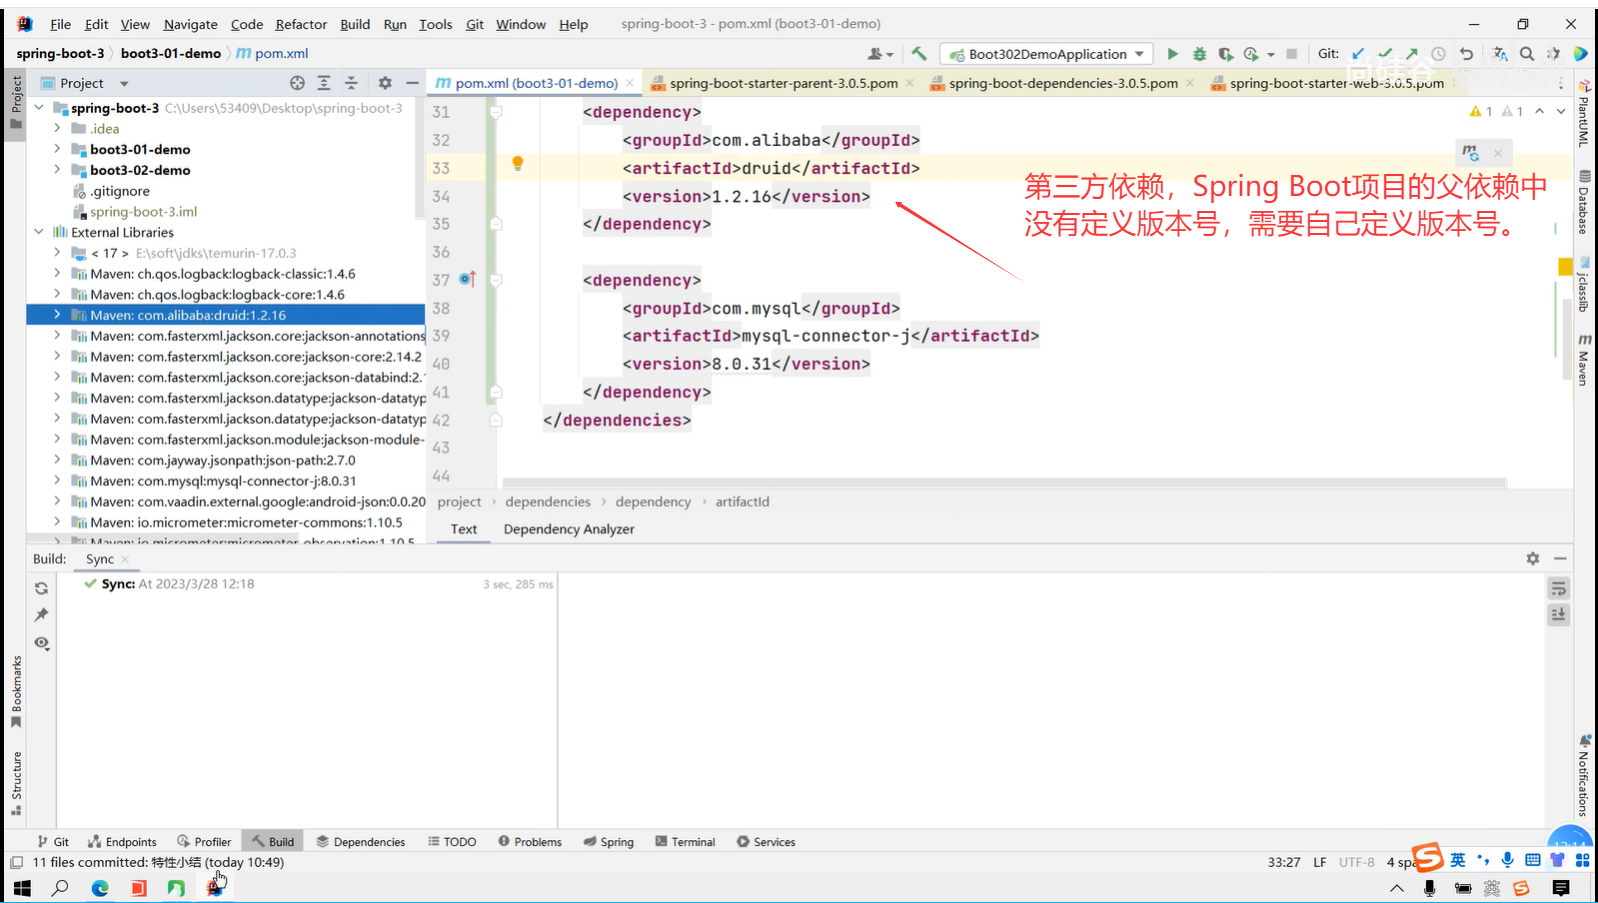1598x903 pixels.
Task: Expand Maven com.alibaba:druid:1.2.16 library
Action: point(57,315)
